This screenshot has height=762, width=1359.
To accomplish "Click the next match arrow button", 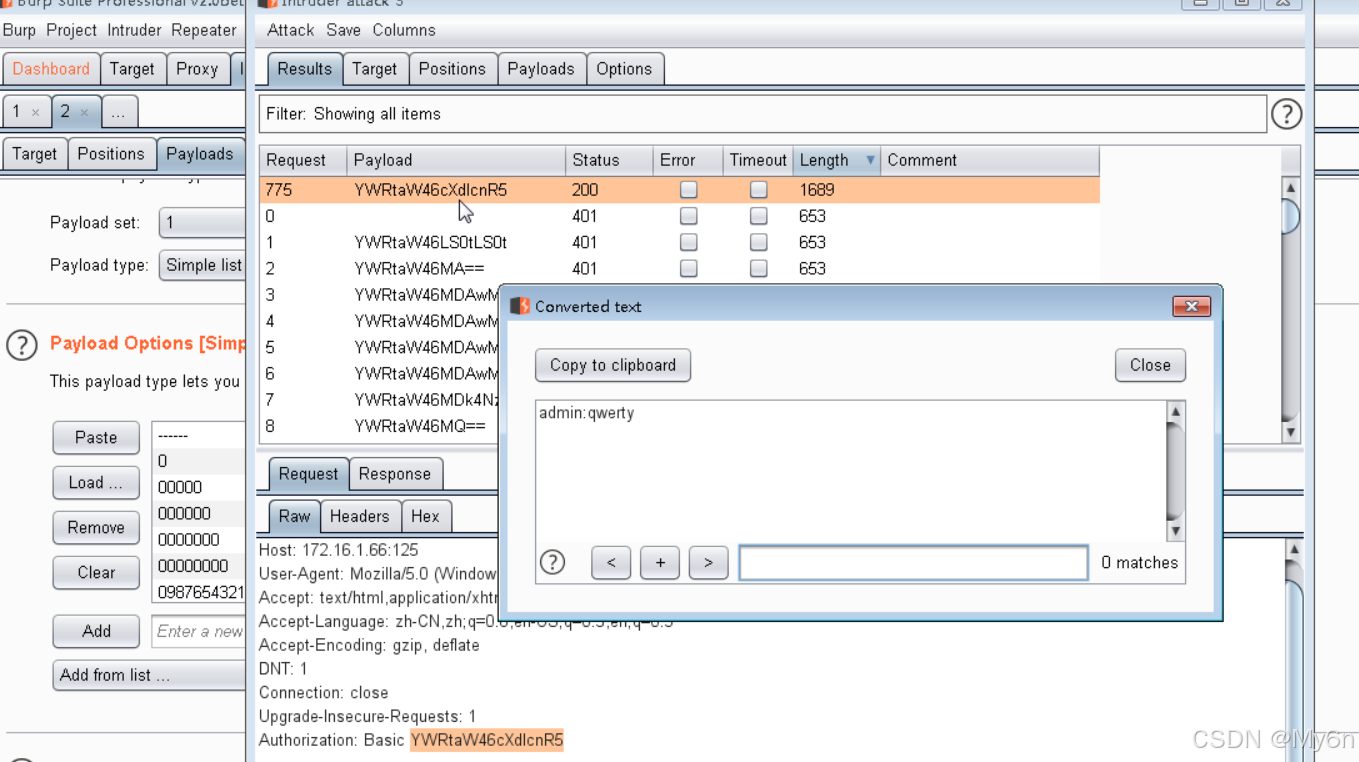I will click(x=708, y=562).
